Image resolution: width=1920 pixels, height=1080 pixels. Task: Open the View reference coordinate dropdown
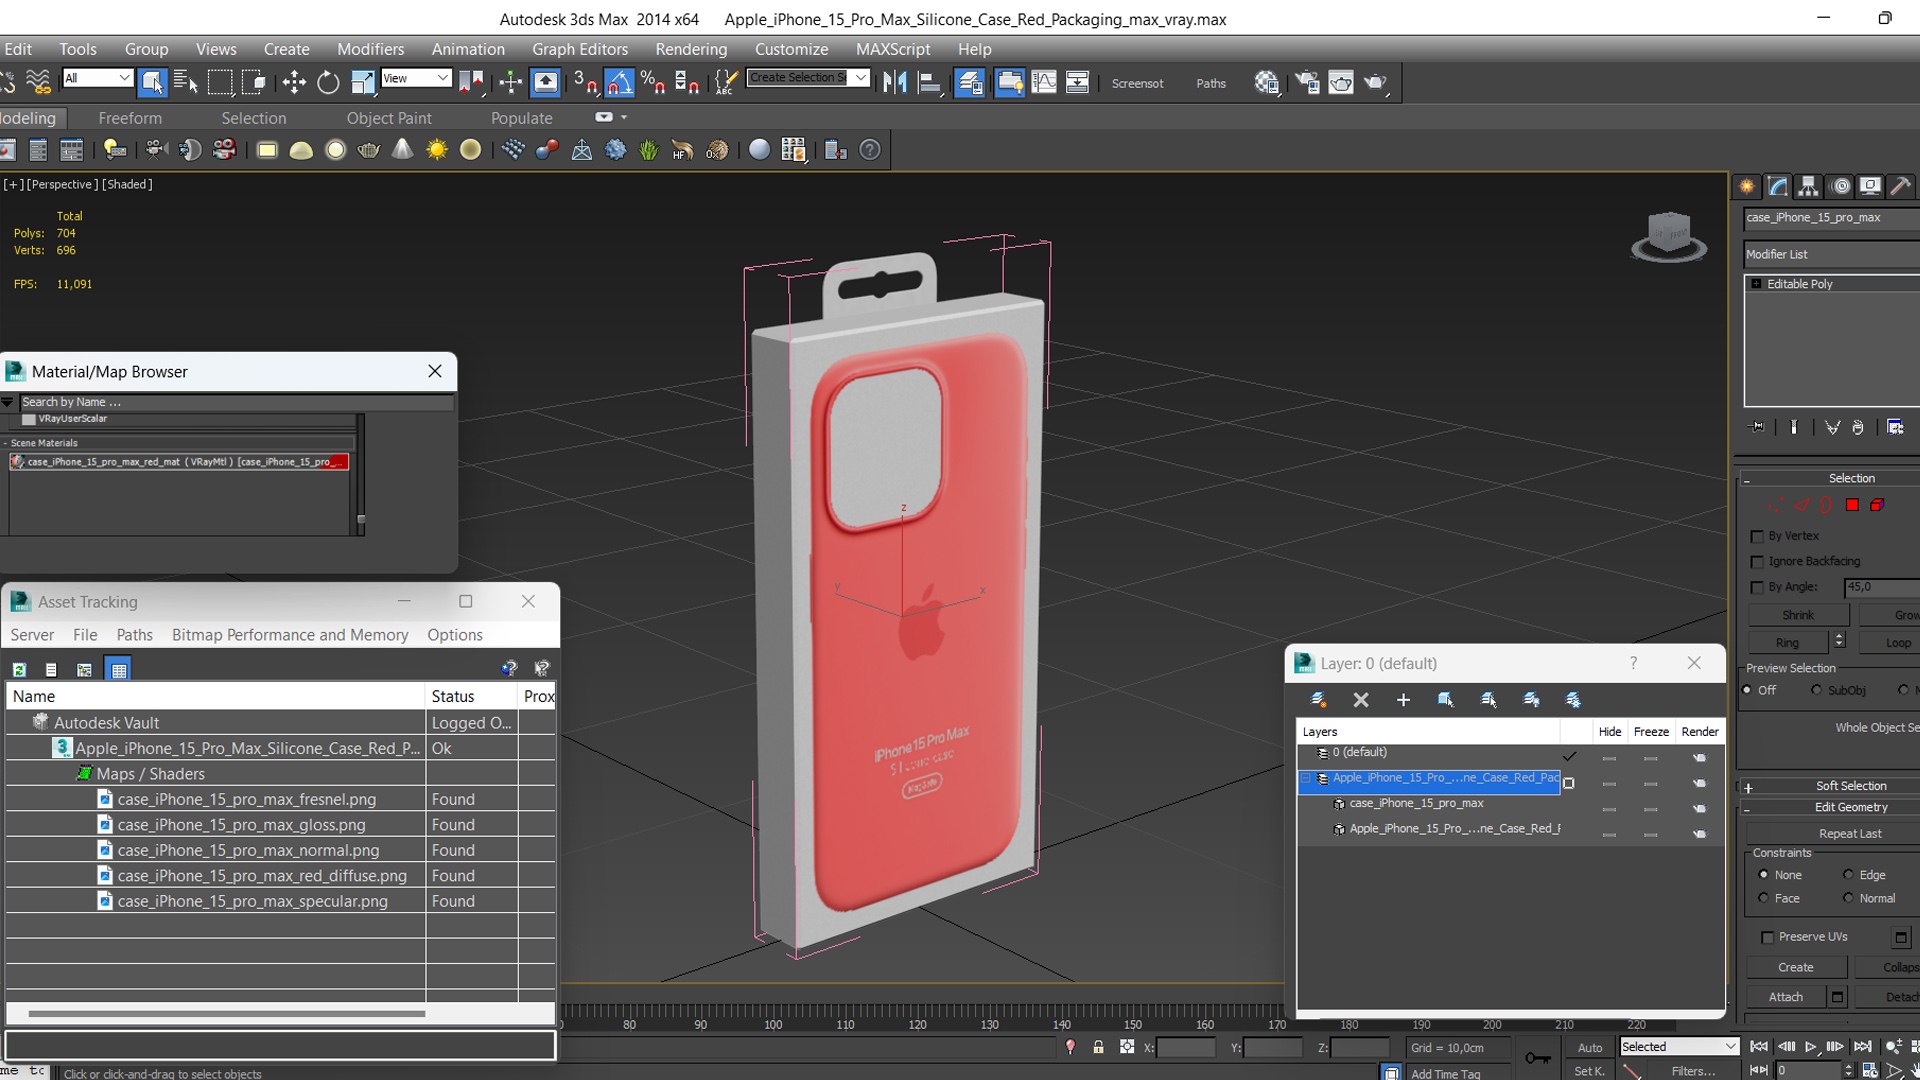click(416, 78)
